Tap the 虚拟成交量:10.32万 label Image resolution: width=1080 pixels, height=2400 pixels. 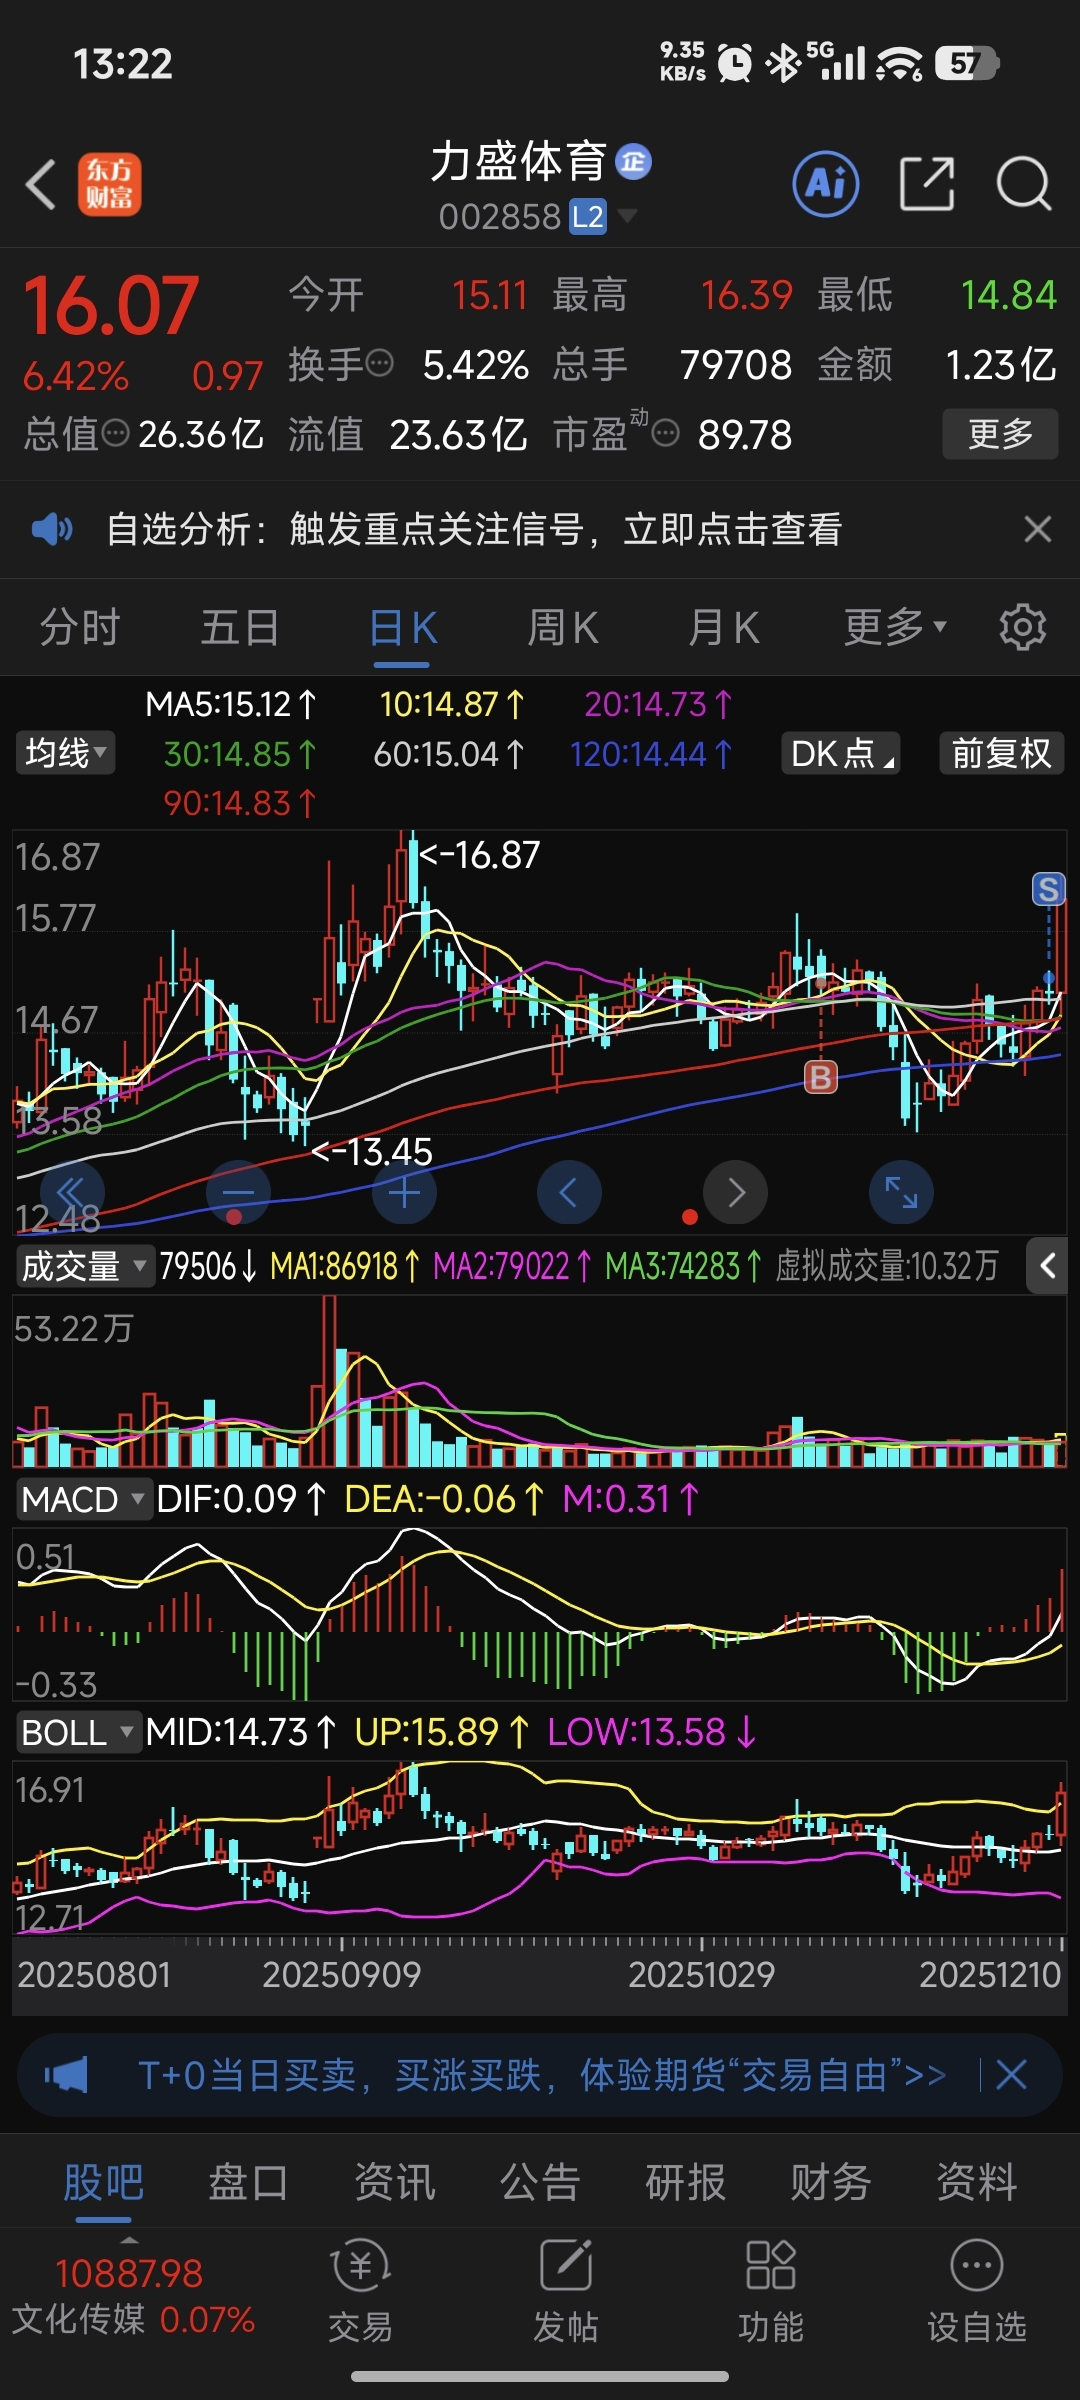pos(887,1266)
